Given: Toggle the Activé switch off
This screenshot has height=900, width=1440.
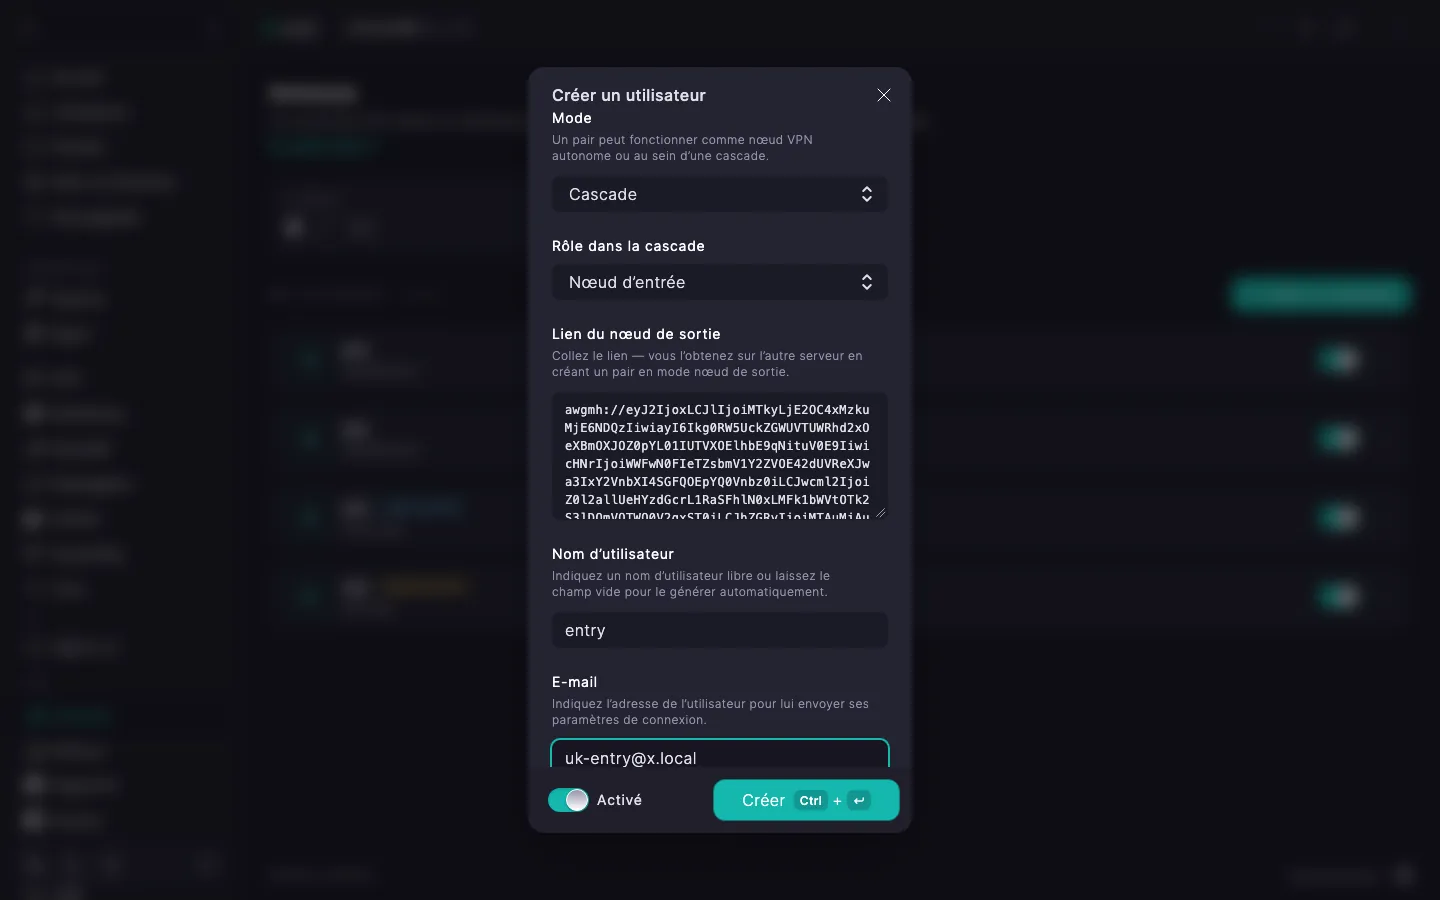Looking at the screenshot, I should click(x=568, y=800).
